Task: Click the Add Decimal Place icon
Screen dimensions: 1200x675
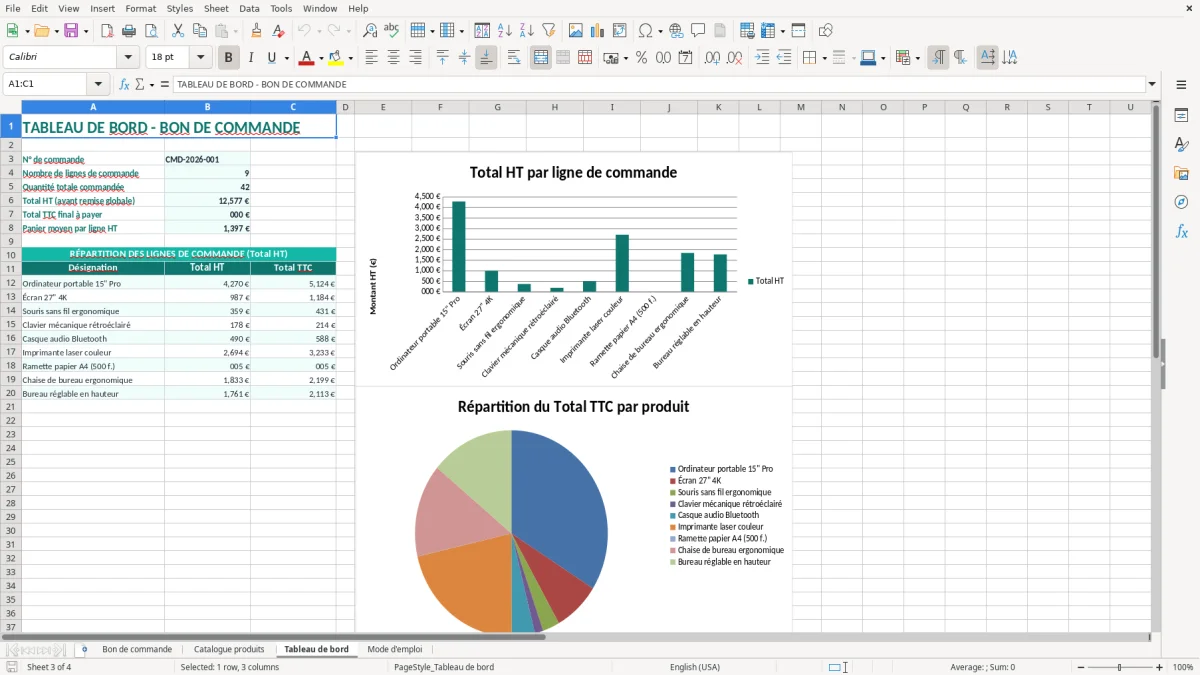Action: click(712, 58)
